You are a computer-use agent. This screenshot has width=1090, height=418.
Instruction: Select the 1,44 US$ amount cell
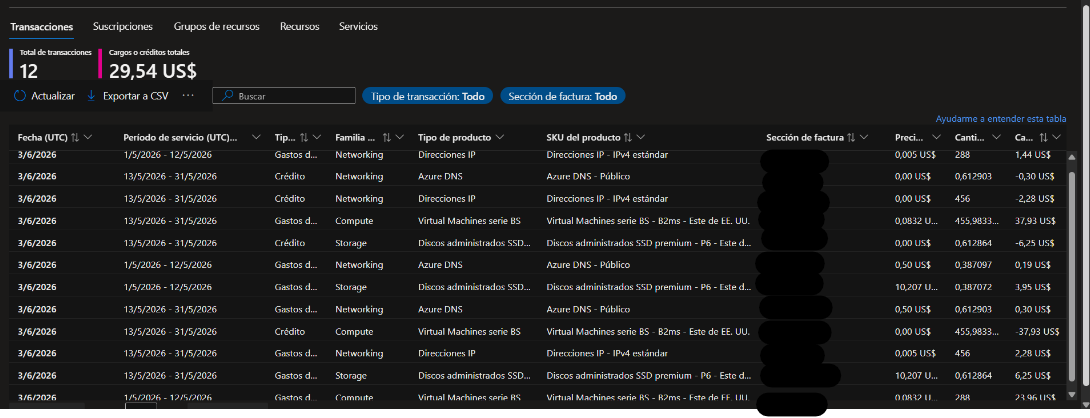coord(1033,154)
